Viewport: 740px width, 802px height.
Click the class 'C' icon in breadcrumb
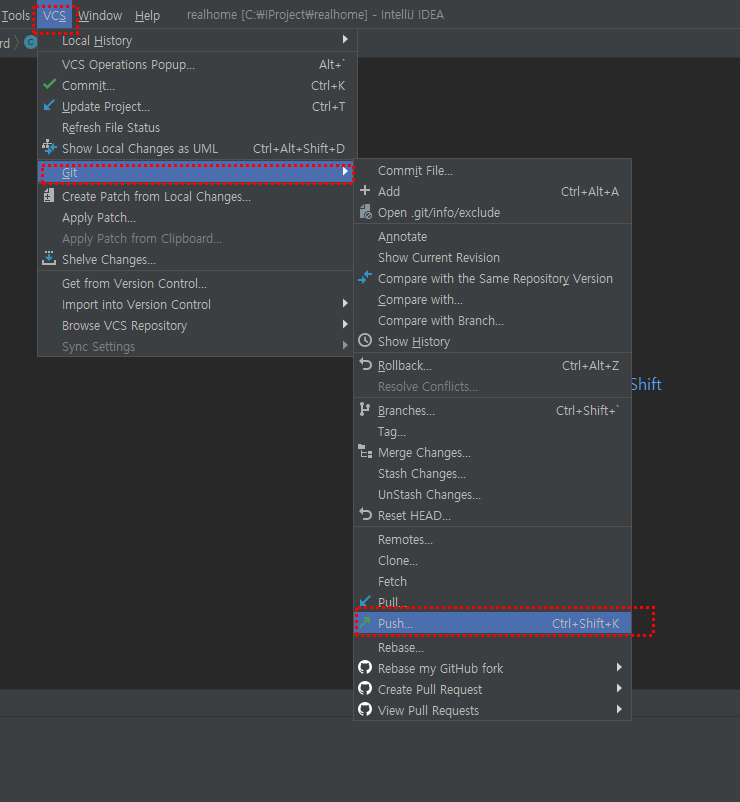tap(31, 42)
